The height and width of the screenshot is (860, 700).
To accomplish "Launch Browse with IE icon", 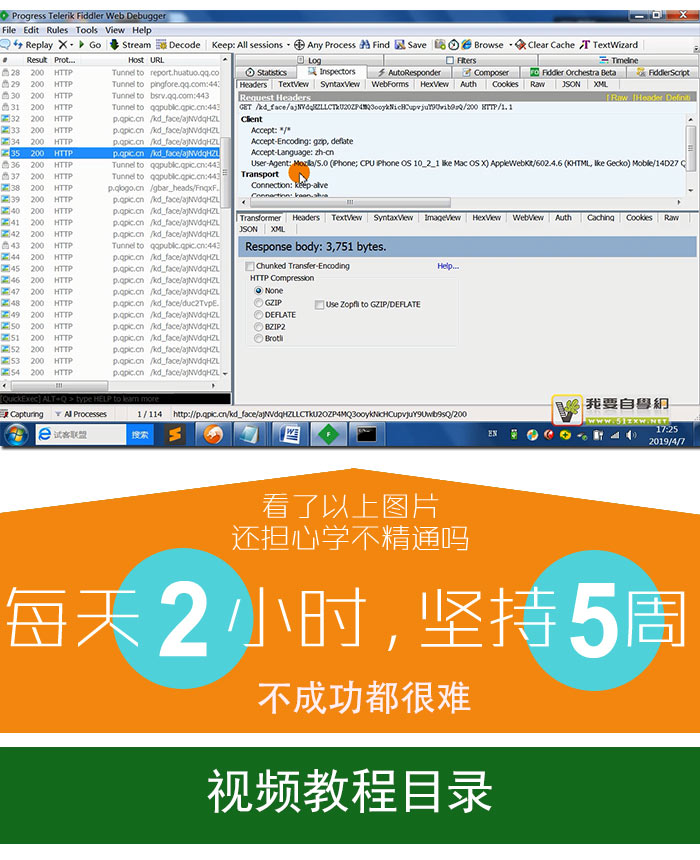I will click(x=467, y=45).
